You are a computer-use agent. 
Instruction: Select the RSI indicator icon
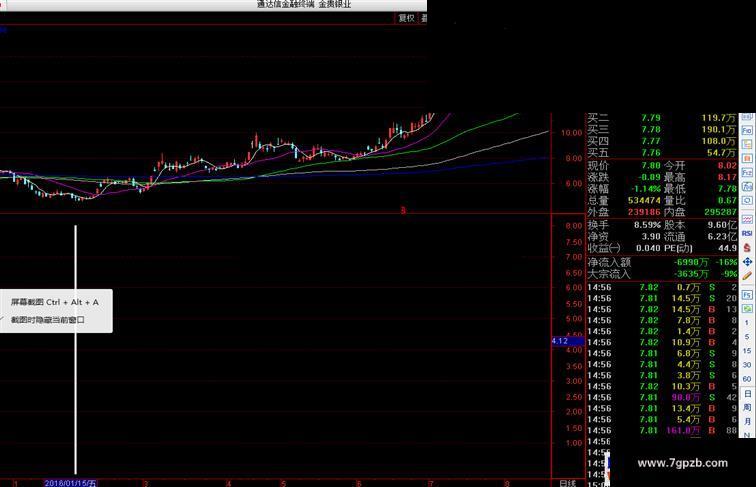click(747, 233)
